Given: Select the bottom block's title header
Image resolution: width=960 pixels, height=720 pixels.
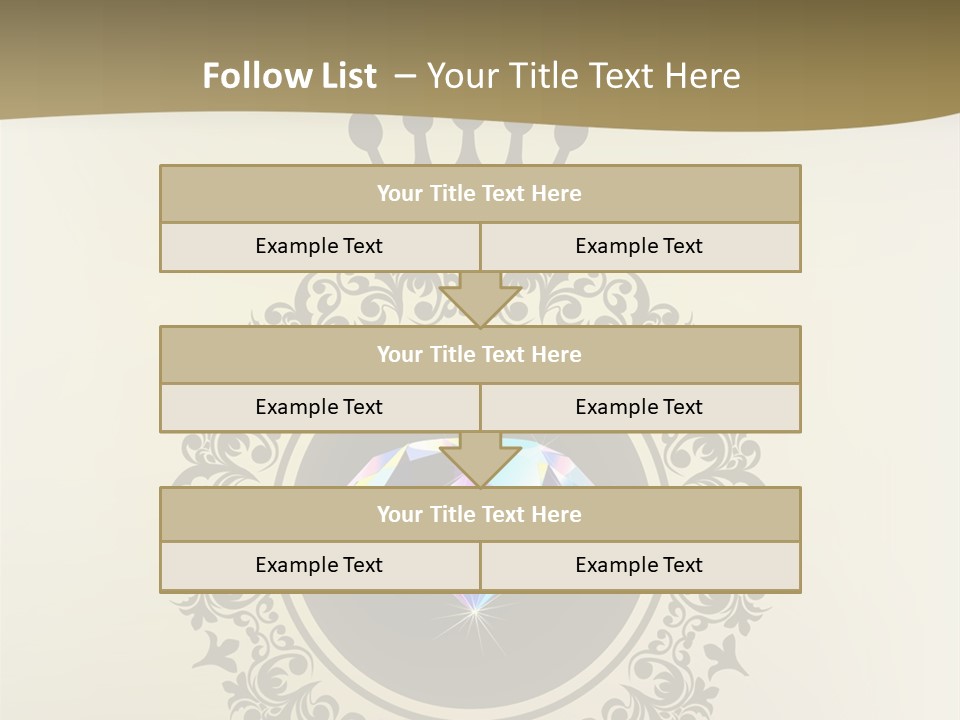Looking at the screenshot, I should 480,514.
